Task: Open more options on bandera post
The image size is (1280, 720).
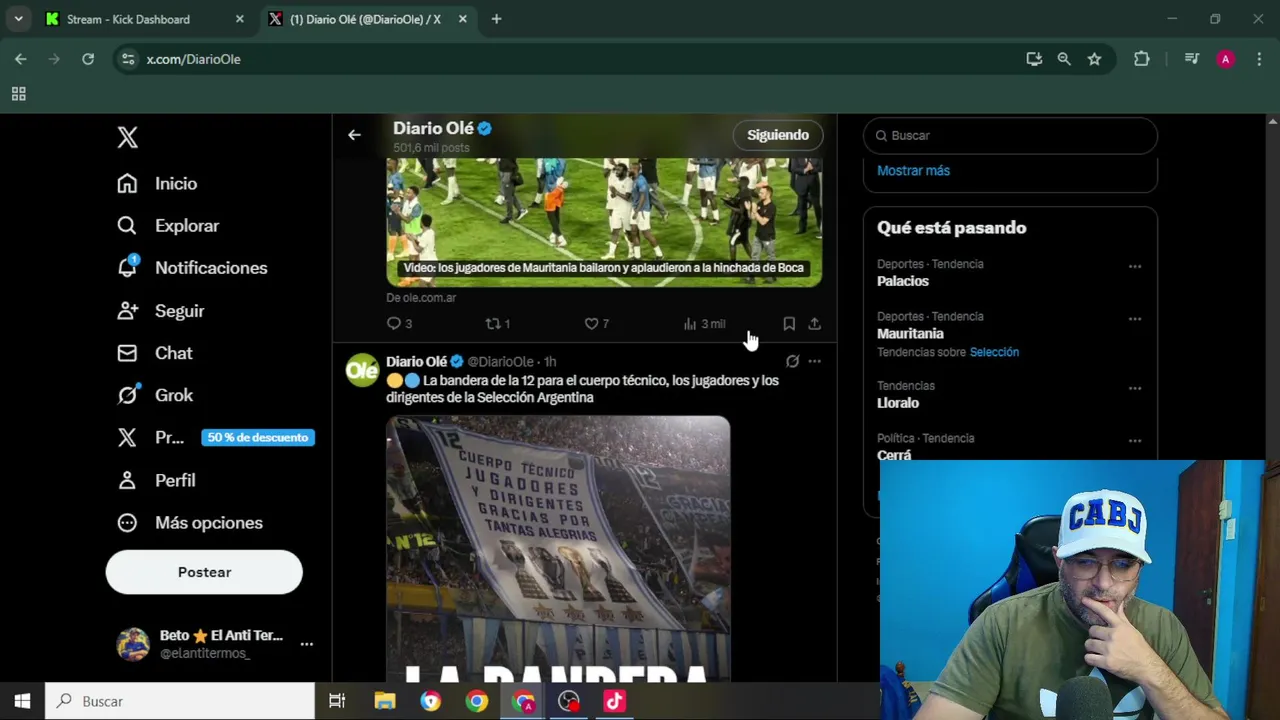Action: tap(814, 361)
